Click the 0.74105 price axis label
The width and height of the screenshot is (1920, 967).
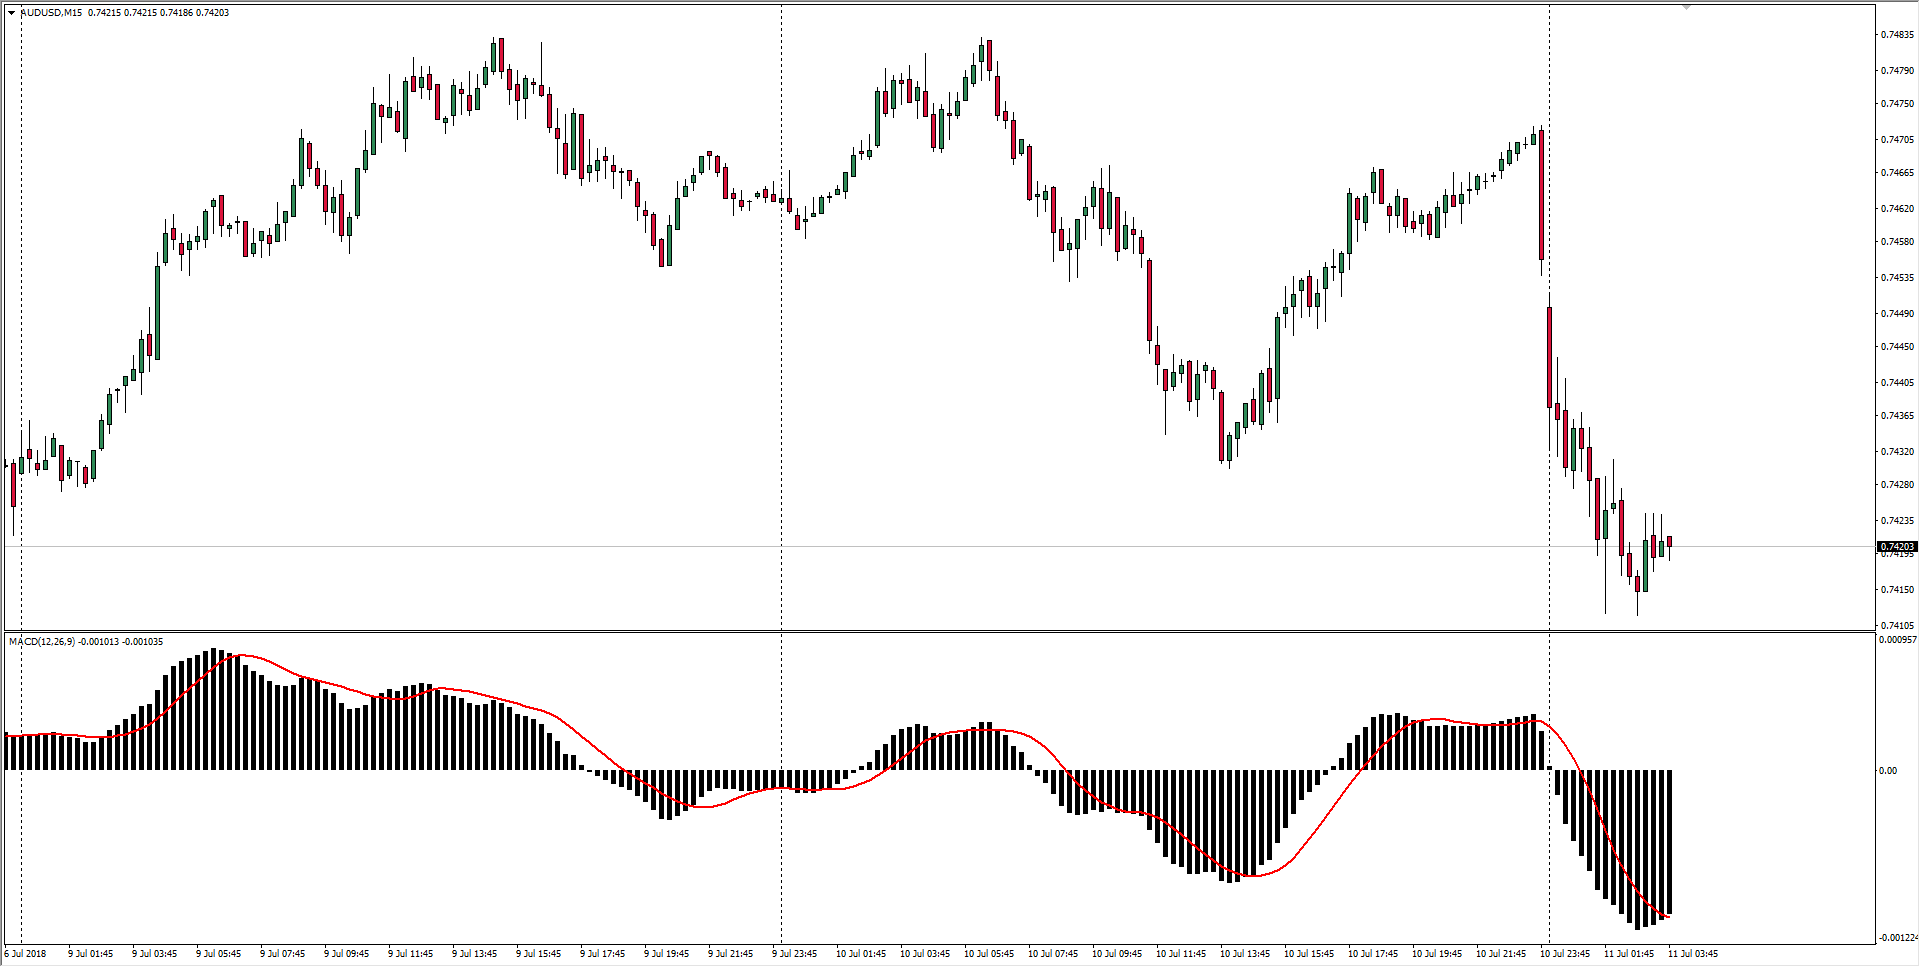(1897, 626)
